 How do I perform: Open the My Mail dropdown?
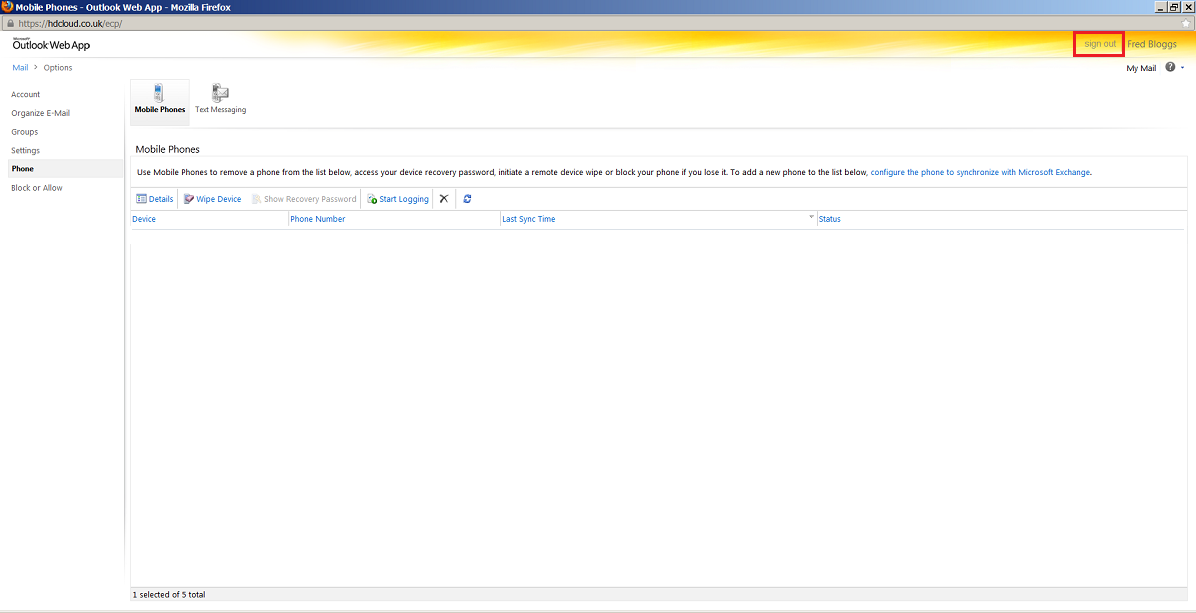1141,69
